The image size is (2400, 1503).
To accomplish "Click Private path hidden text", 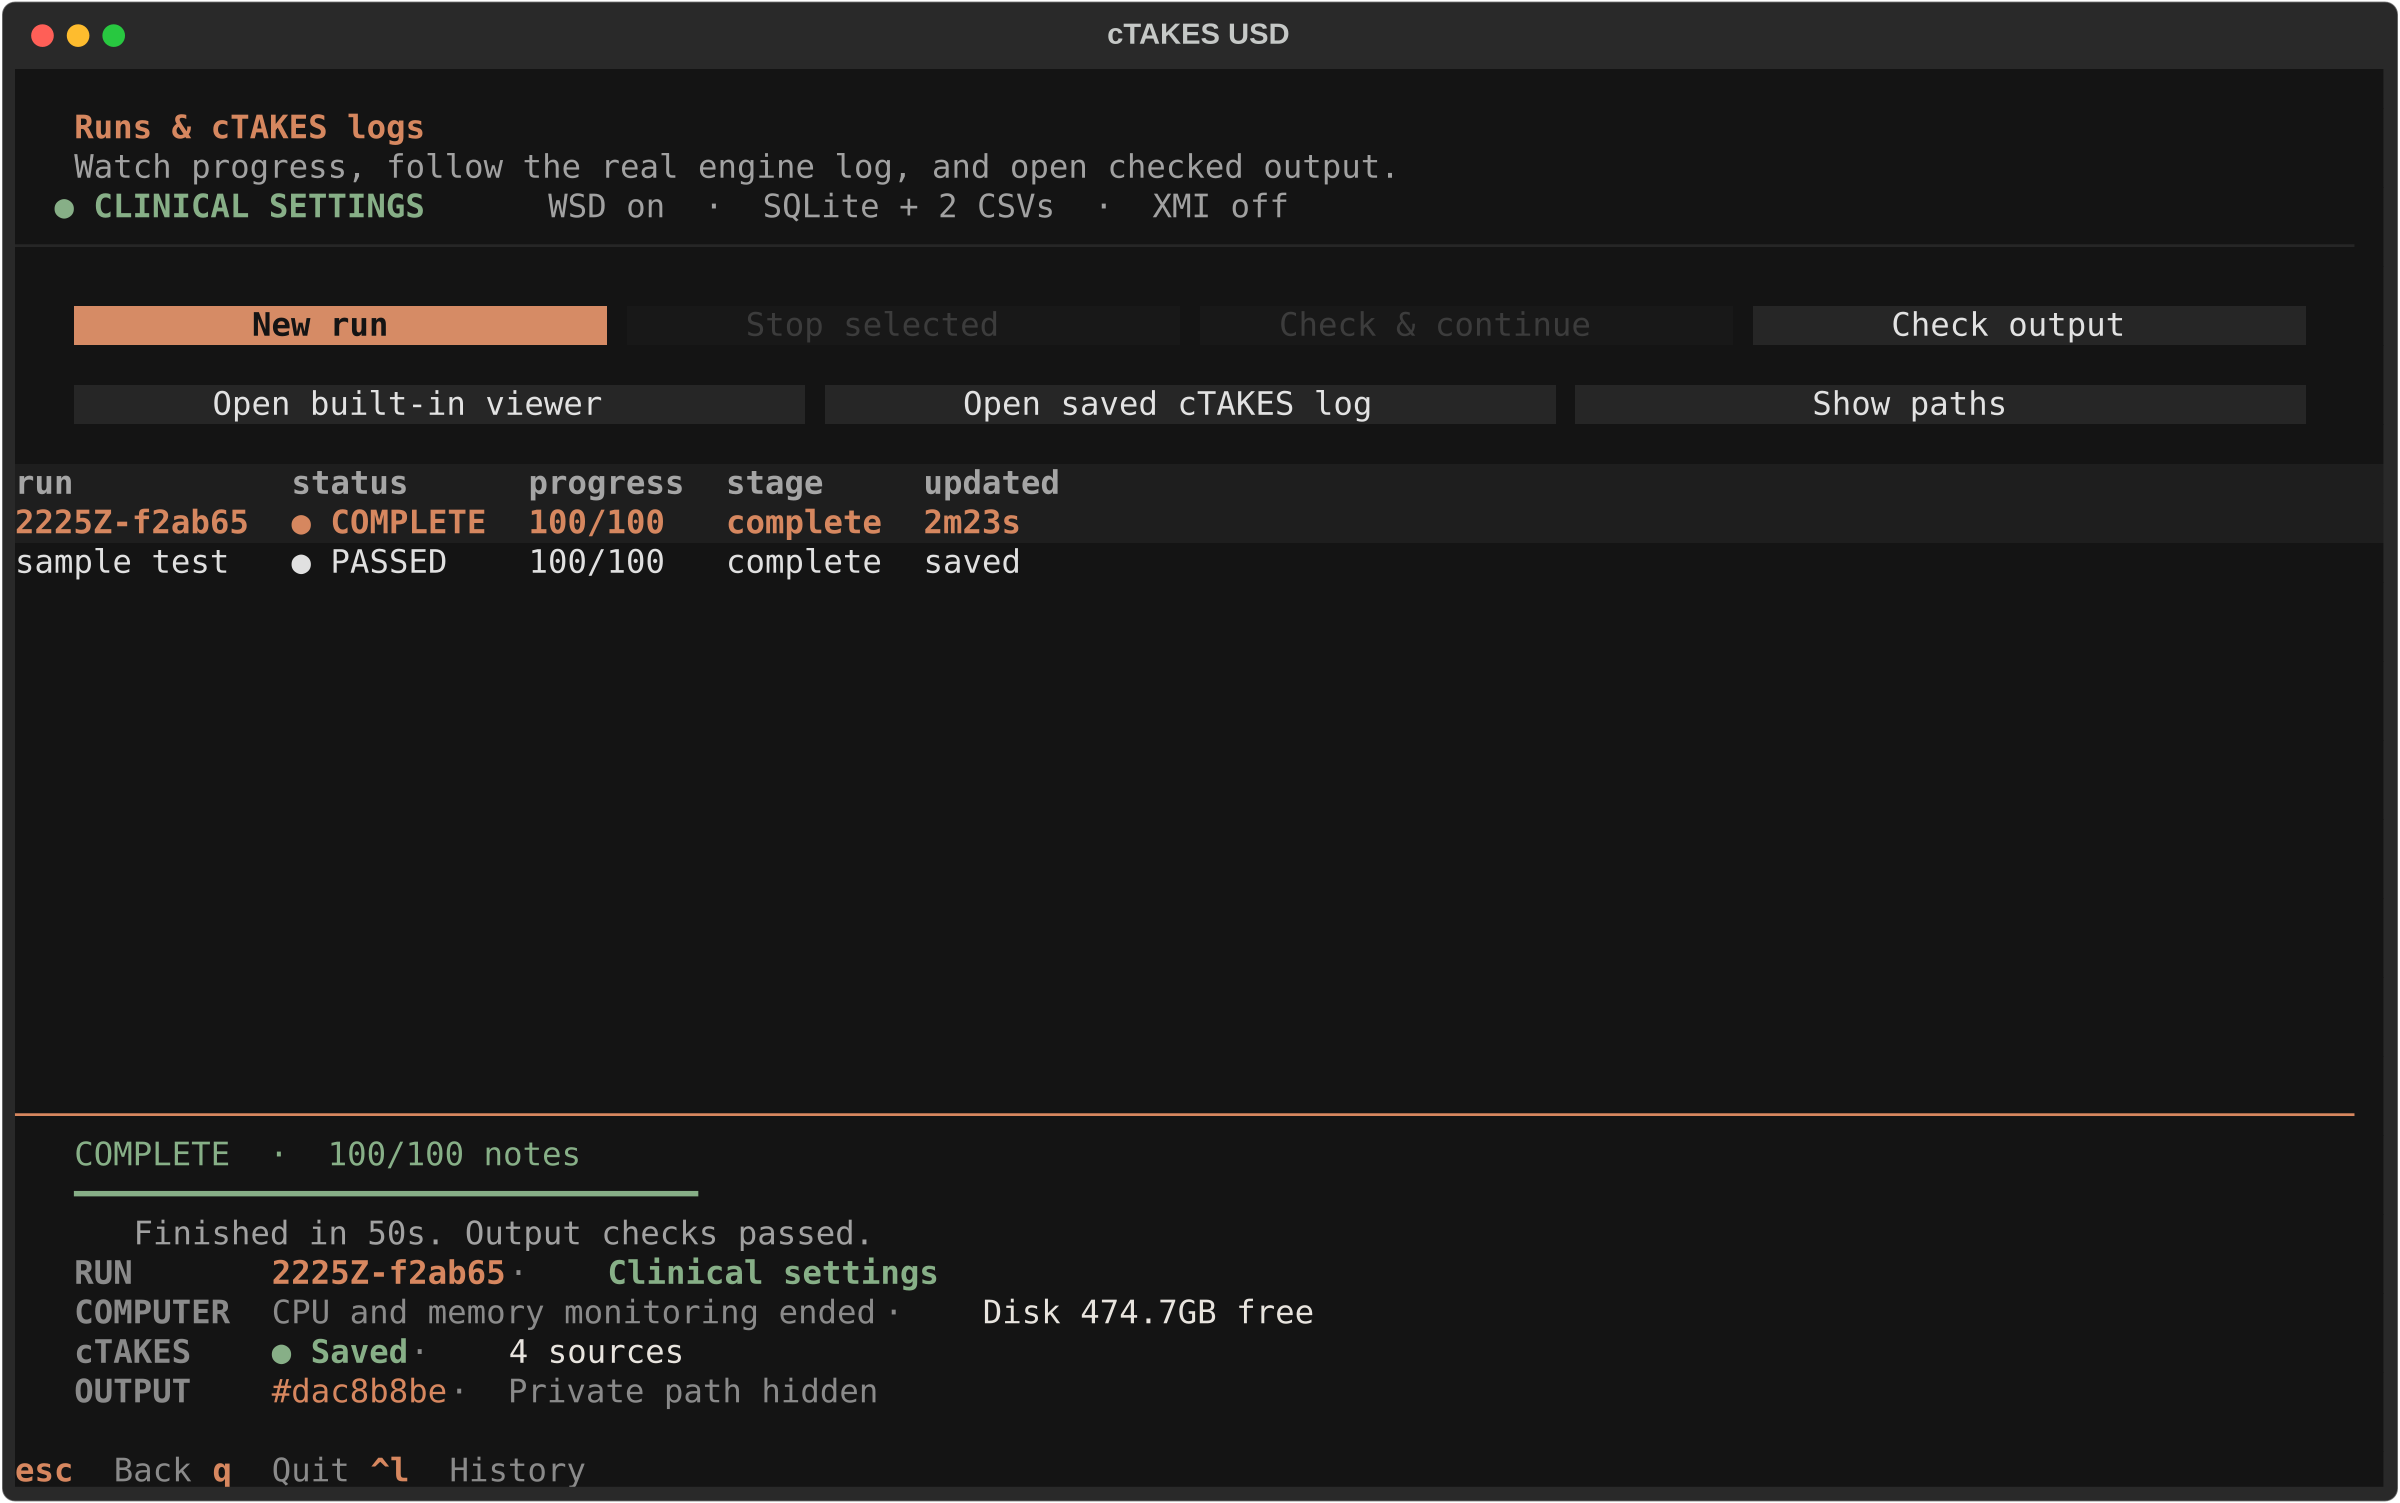I will (x=693, y=1392).
